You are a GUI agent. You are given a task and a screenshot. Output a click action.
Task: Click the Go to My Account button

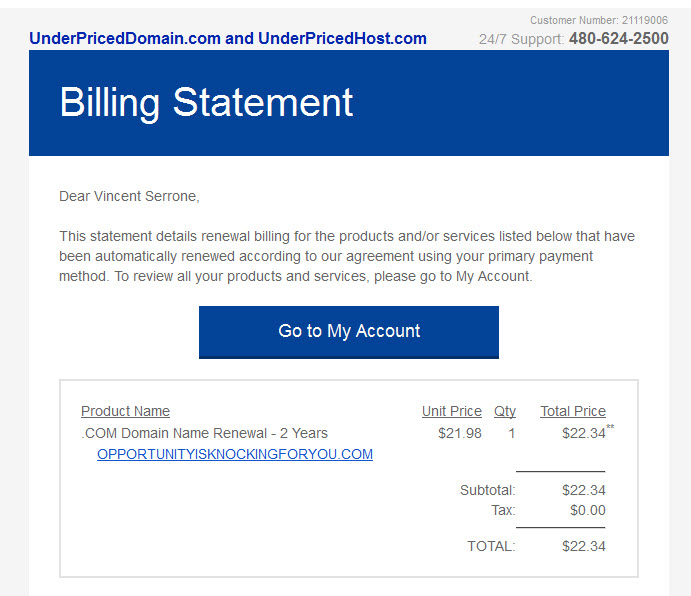349,332
